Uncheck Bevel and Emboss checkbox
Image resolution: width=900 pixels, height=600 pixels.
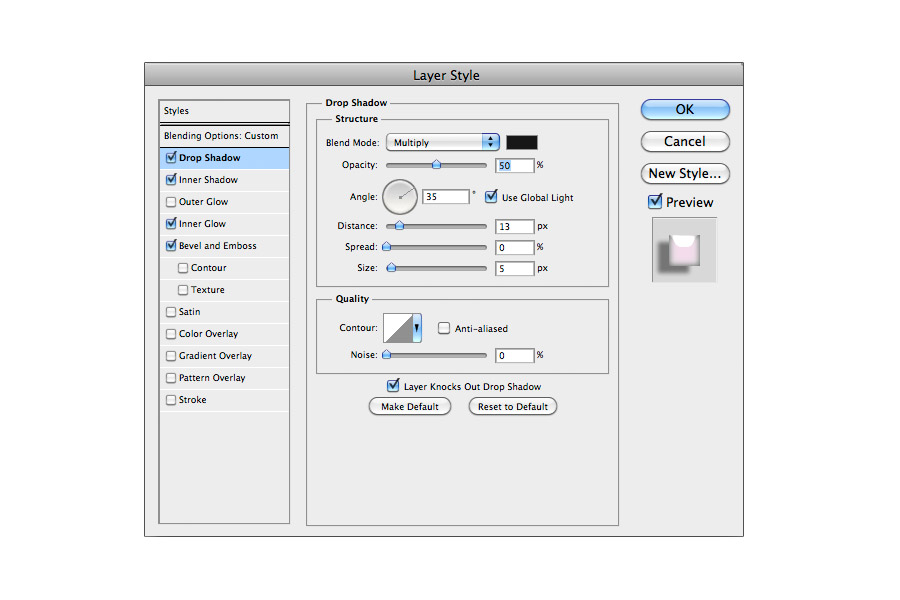(171, 245)
